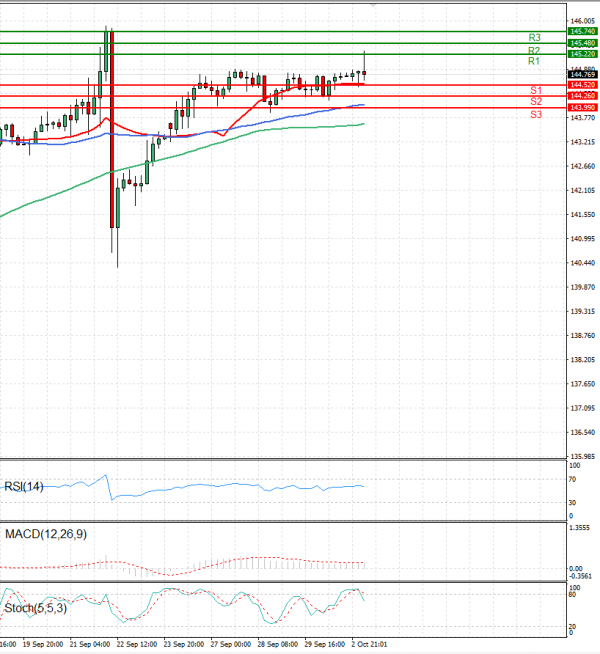Click the 136.540 price axis value
Image resolution: width=600 pixels, height=654 pixels.
582,433
